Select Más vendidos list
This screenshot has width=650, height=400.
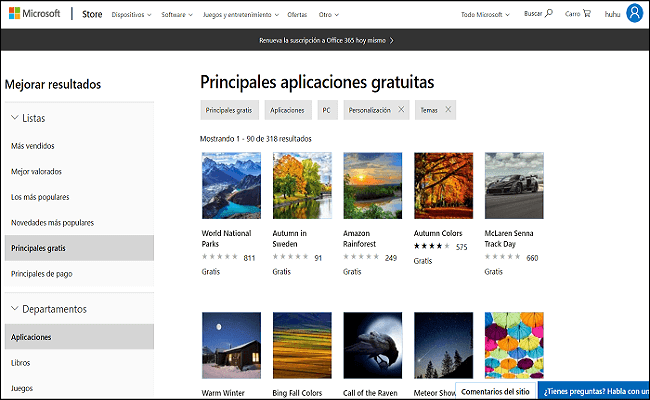[33, 146]
